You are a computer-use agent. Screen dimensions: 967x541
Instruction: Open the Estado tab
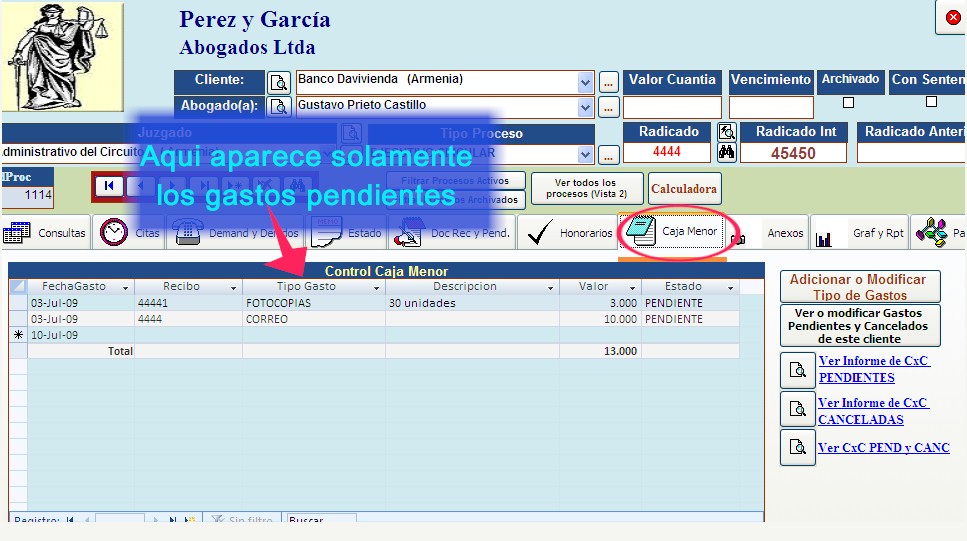coord(349,233)
